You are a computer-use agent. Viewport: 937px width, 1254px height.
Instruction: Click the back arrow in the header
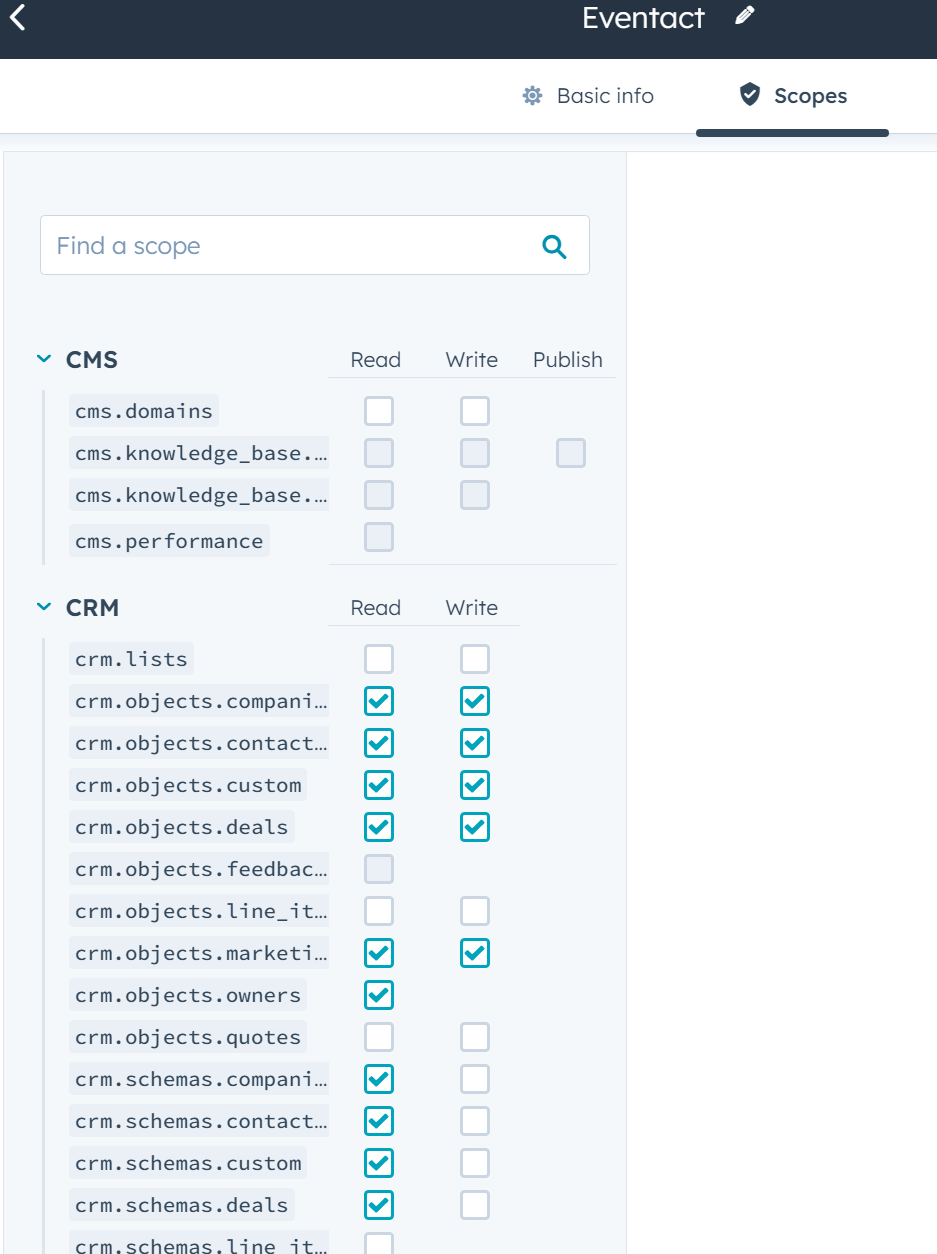[x=18, y=17]
